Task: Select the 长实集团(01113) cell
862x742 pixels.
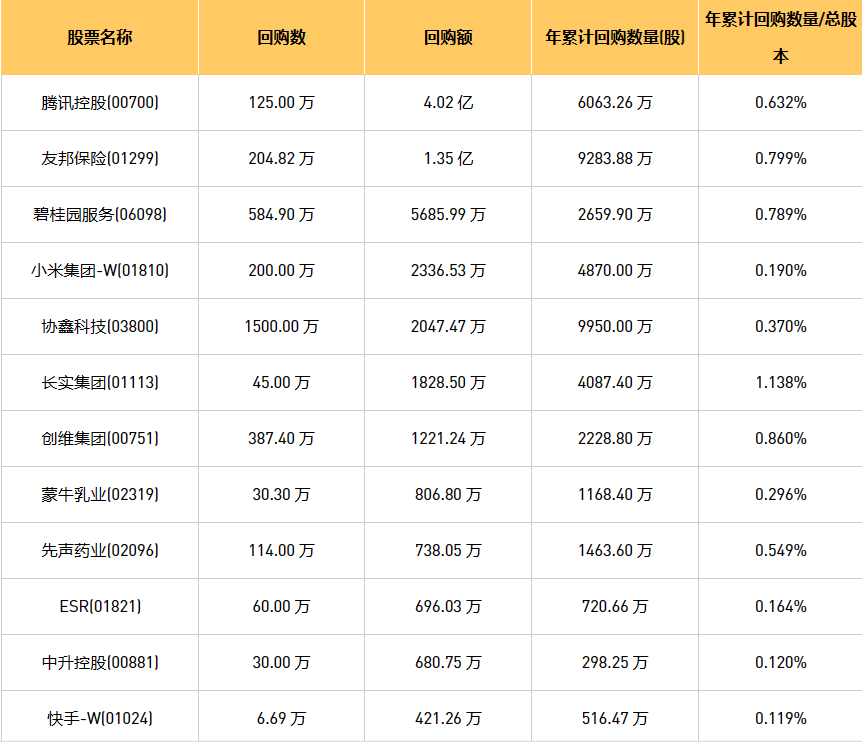Action: point(100,383)
